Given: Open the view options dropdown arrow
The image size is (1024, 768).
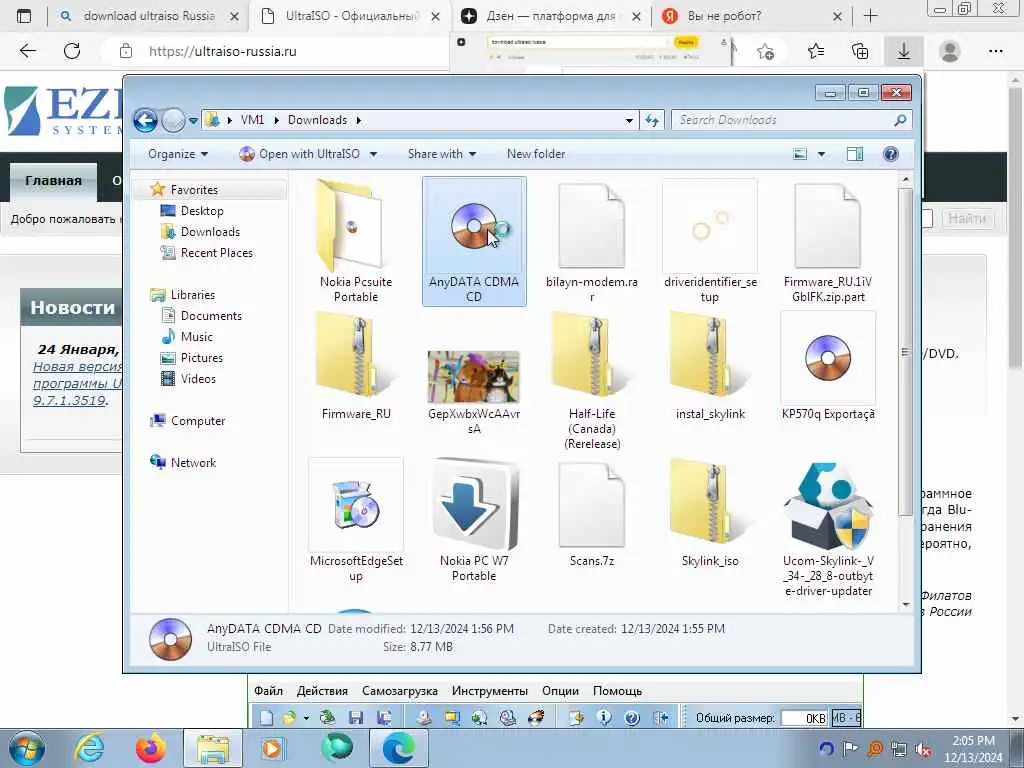Looking at the screenshot, I should coord(822,155).
